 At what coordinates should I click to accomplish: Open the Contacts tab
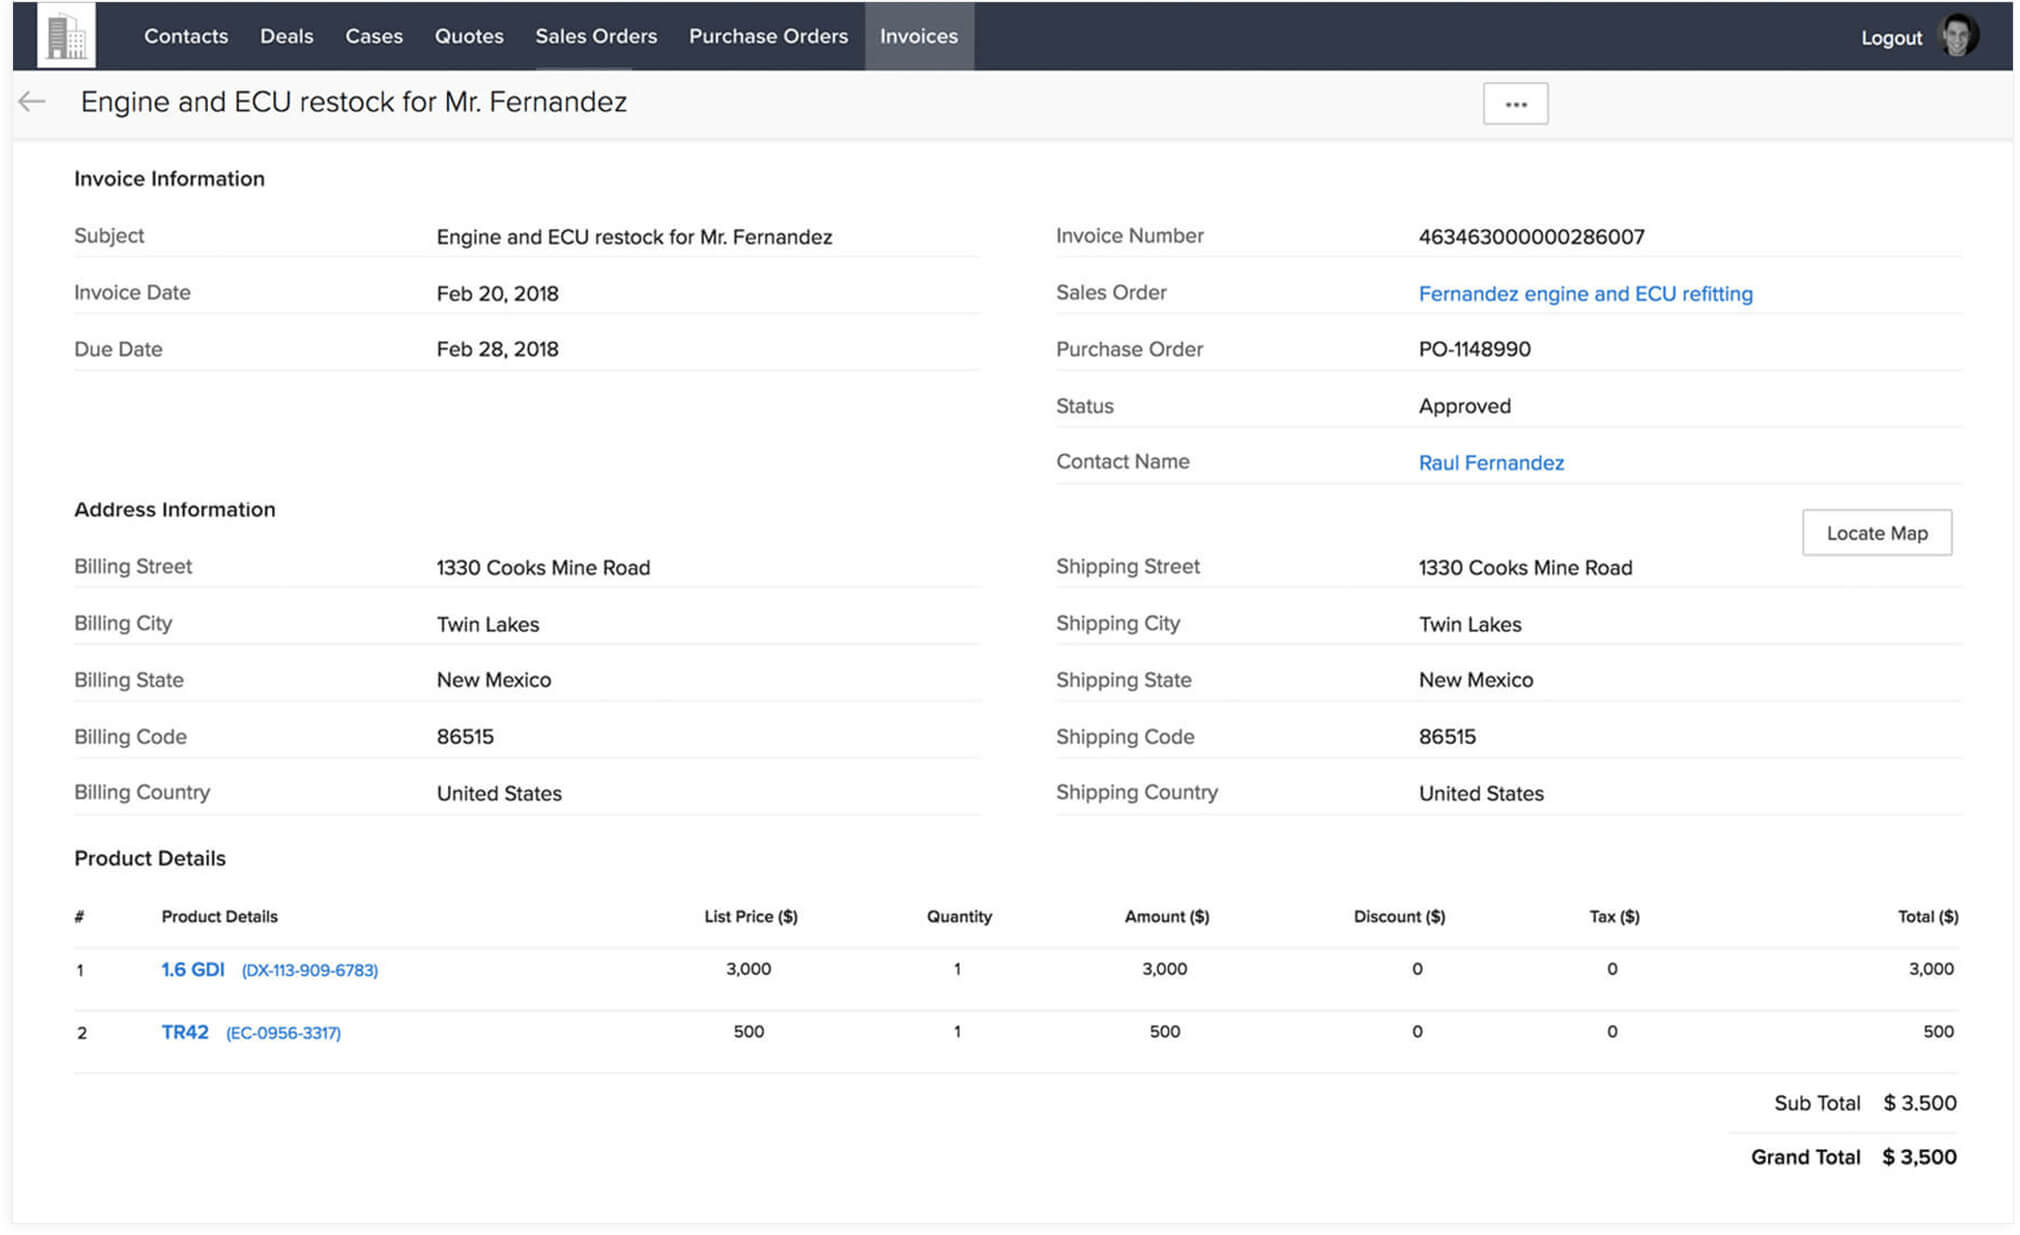click(x=186, y=36)
